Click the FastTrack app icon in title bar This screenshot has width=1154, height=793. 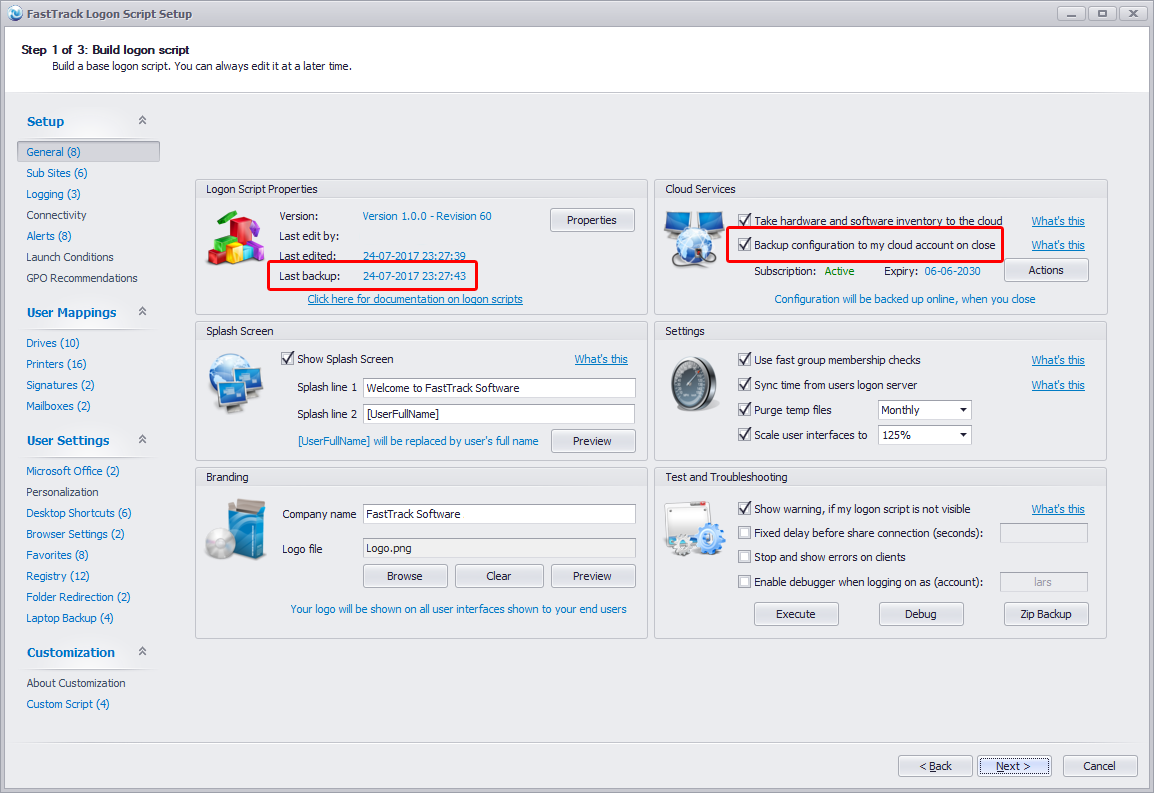pyautogui.click(x=15, y=13)
